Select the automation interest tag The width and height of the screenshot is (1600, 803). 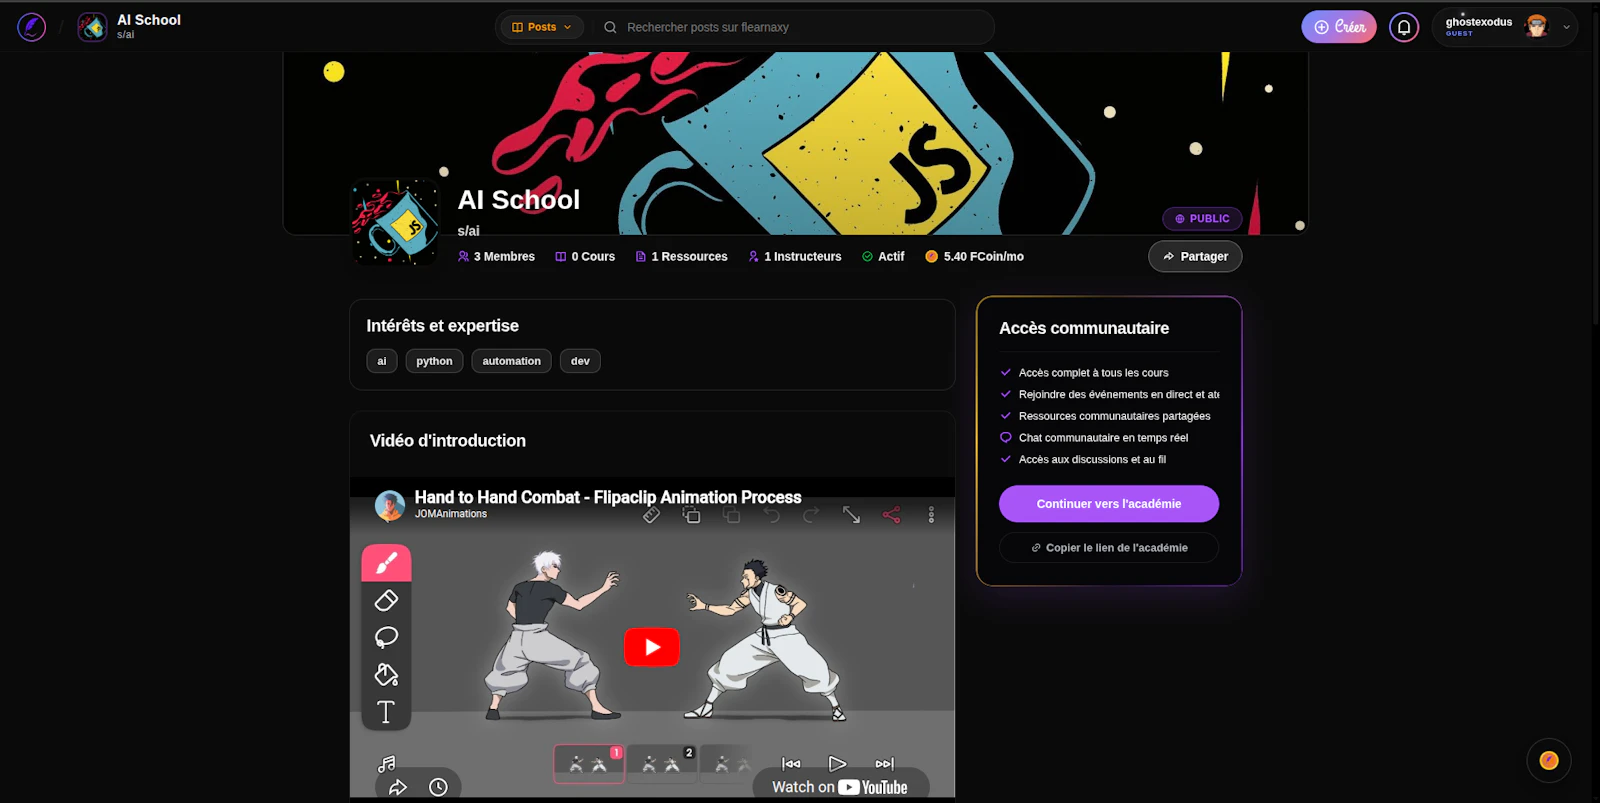(511, 361)
